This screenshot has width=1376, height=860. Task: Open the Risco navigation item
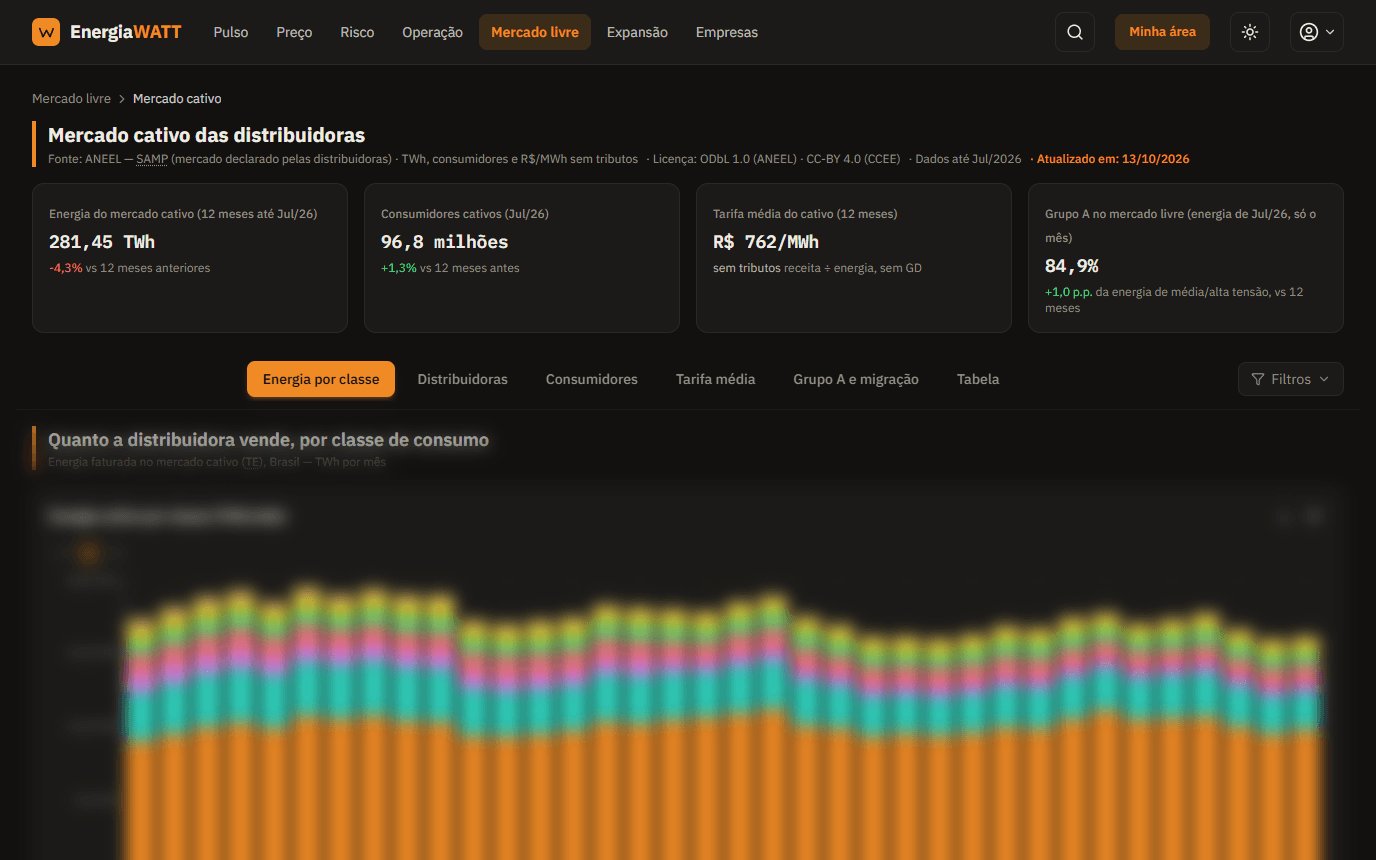pyautogui.click(x=357, y=32)
